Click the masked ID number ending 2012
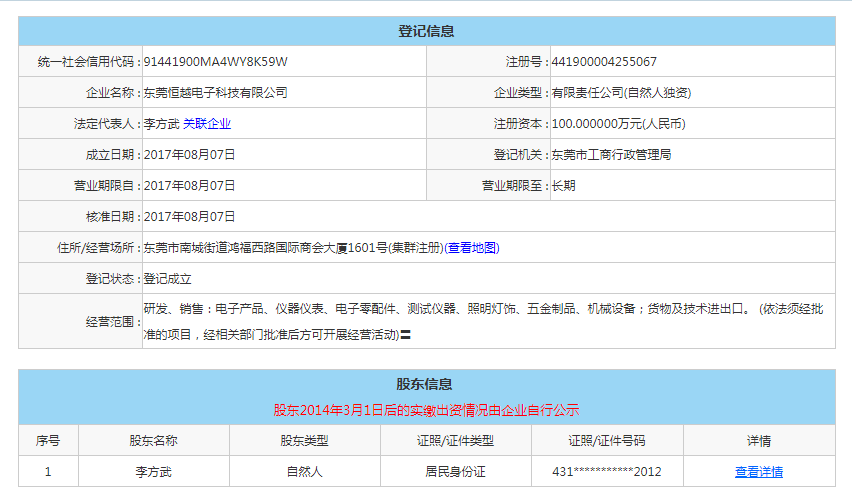The width and height of the screenshot is (852, 498). click(x=607, y=472)
